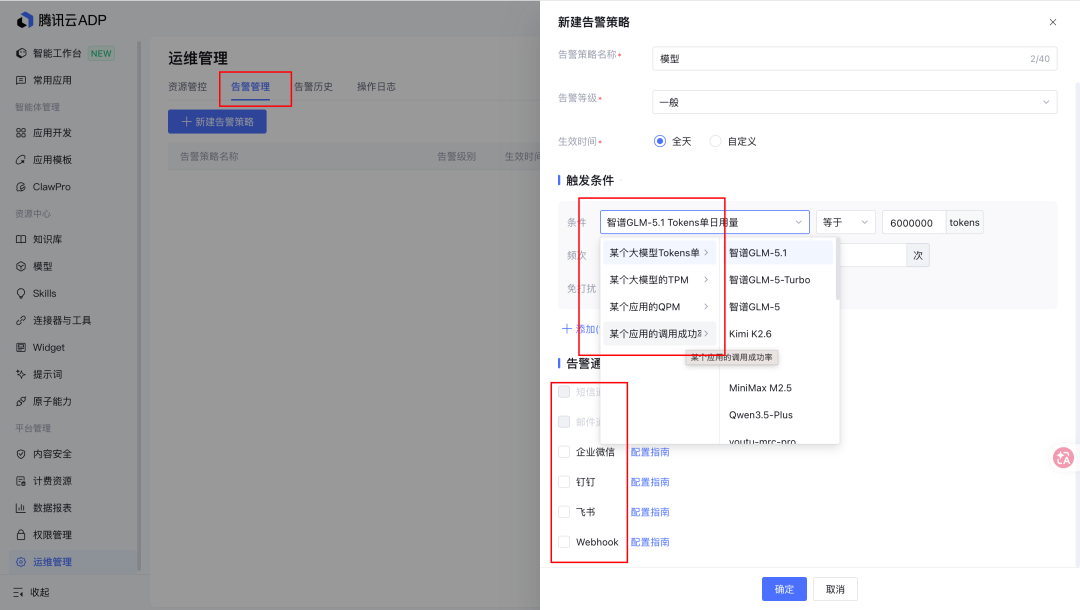Open 模型 sidebar icon
Screen dimensions: 1080x610
[21, 266]
